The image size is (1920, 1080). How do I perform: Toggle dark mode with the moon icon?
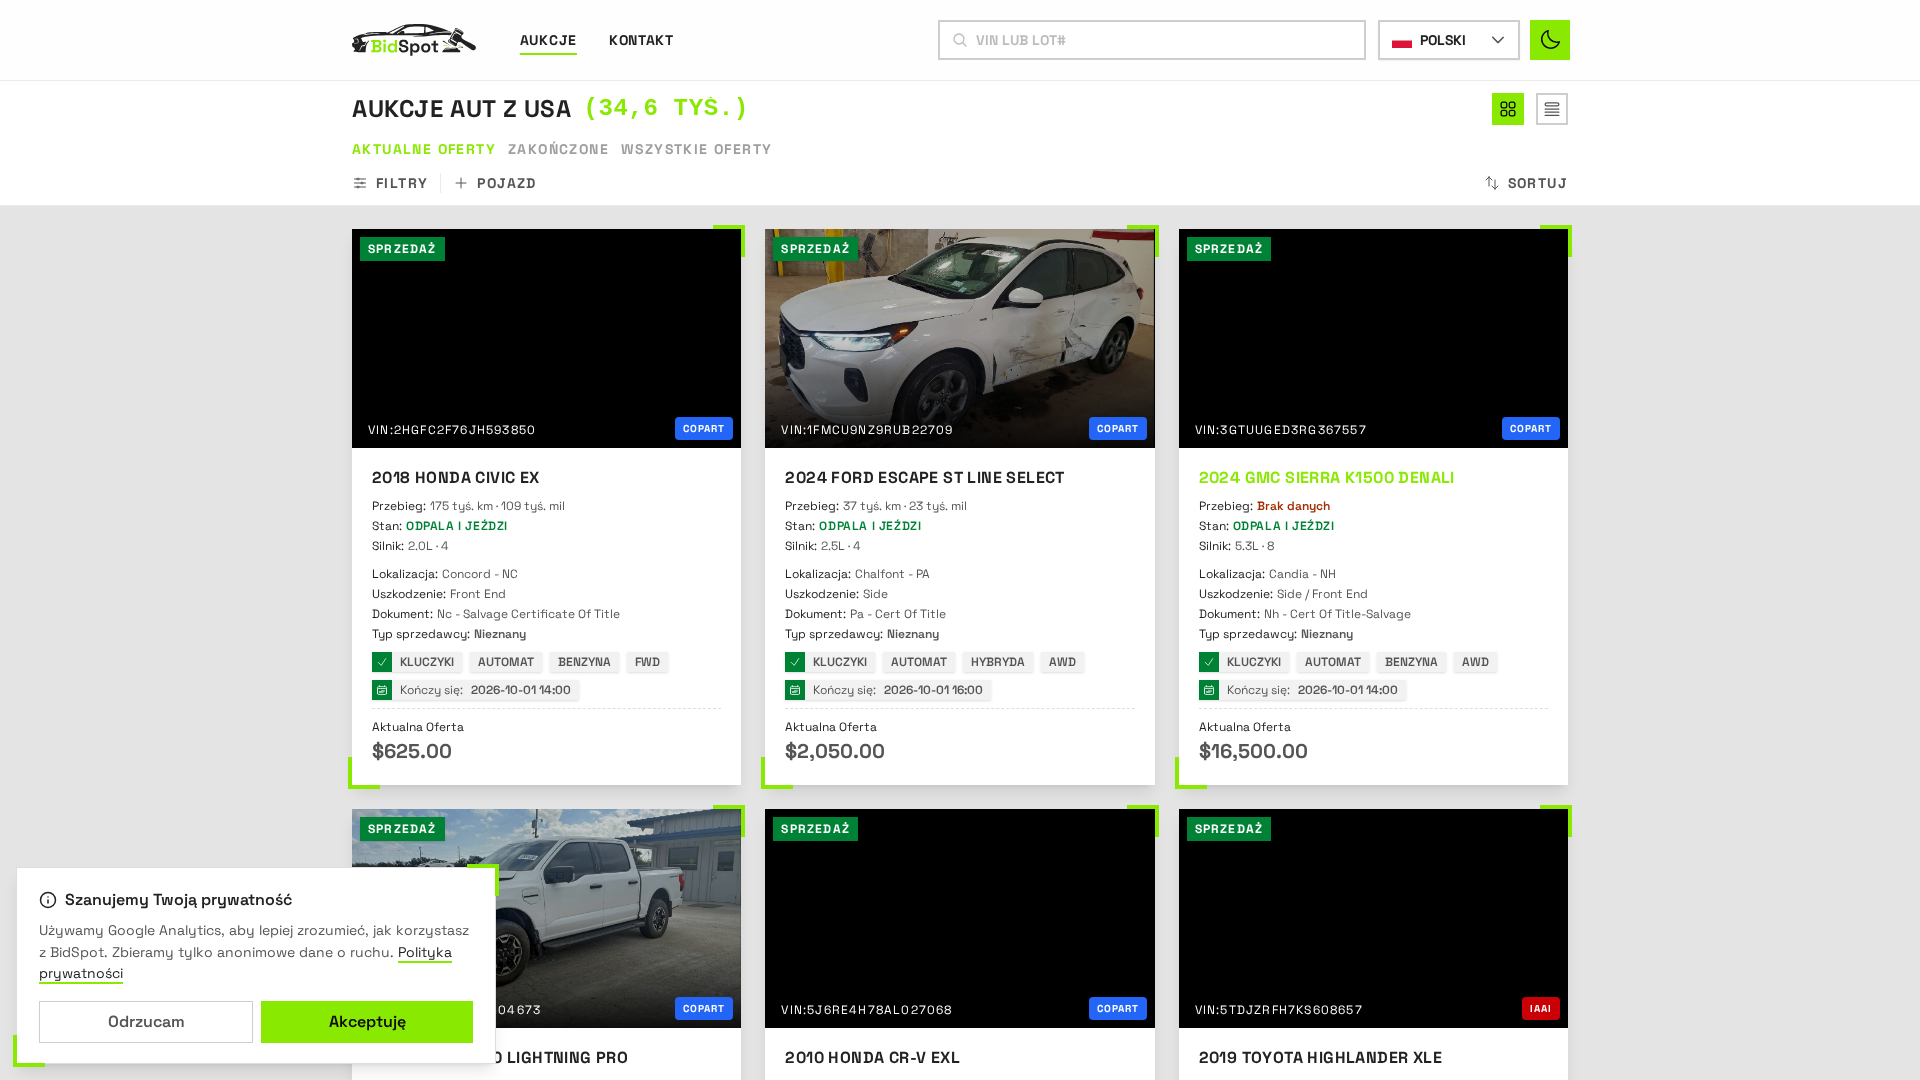1549,40
